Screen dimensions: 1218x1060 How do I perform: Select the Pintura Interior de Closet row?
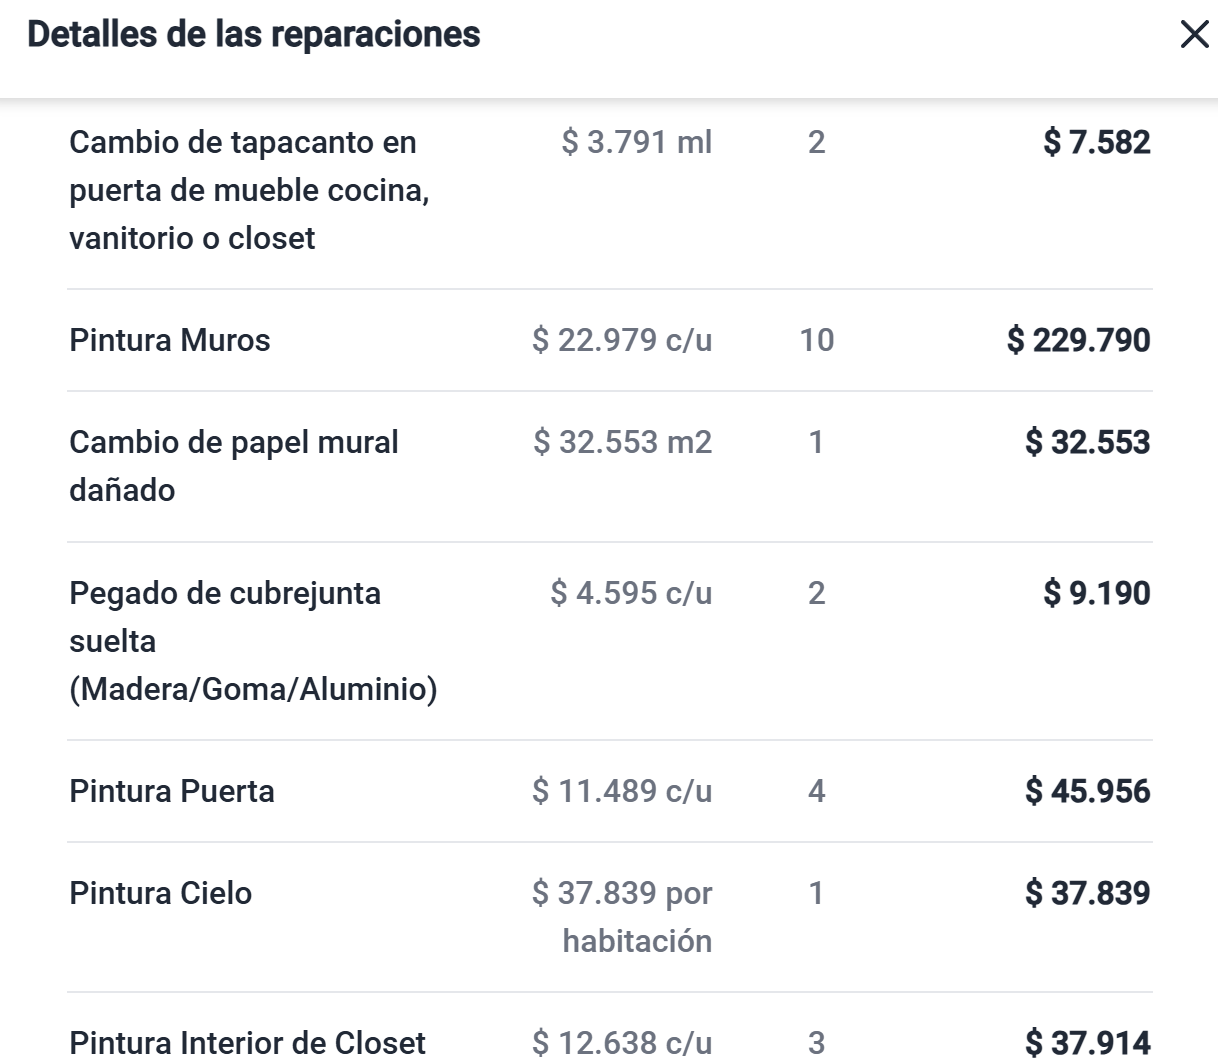[x=610, y=1042]
